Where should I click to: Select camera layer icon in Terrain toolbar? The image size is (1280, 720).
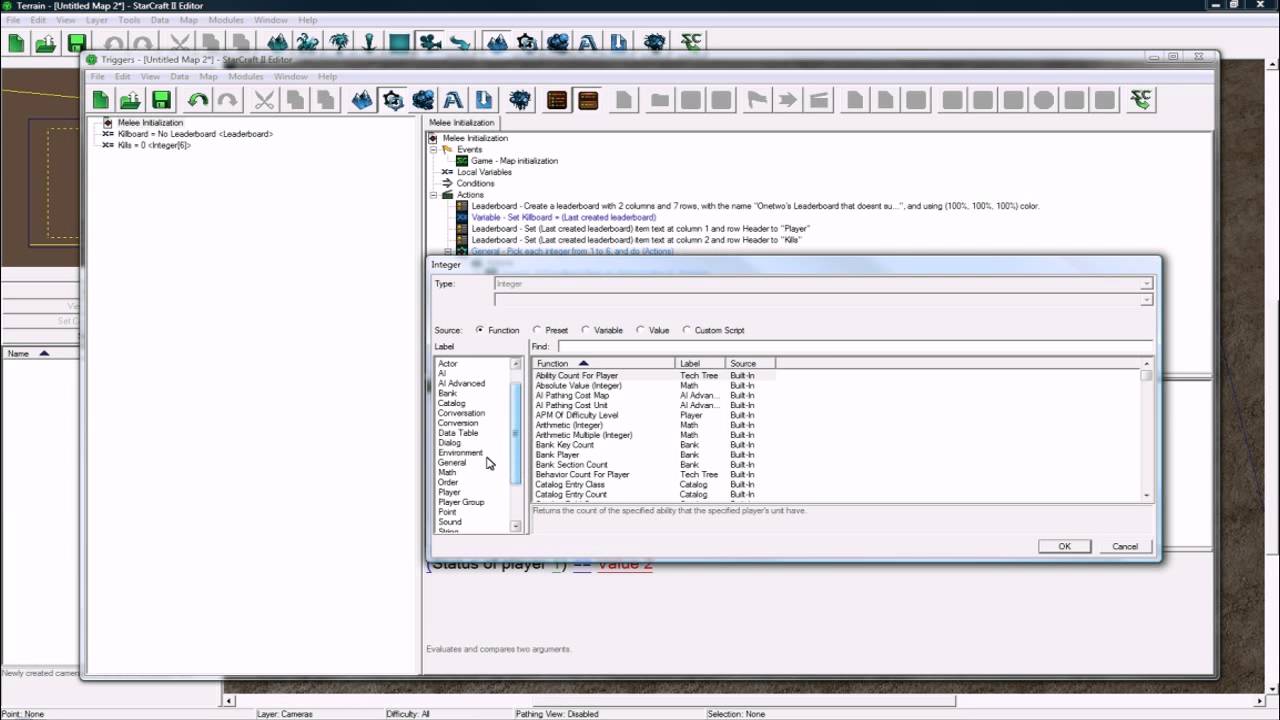click(x=430, y=42)
